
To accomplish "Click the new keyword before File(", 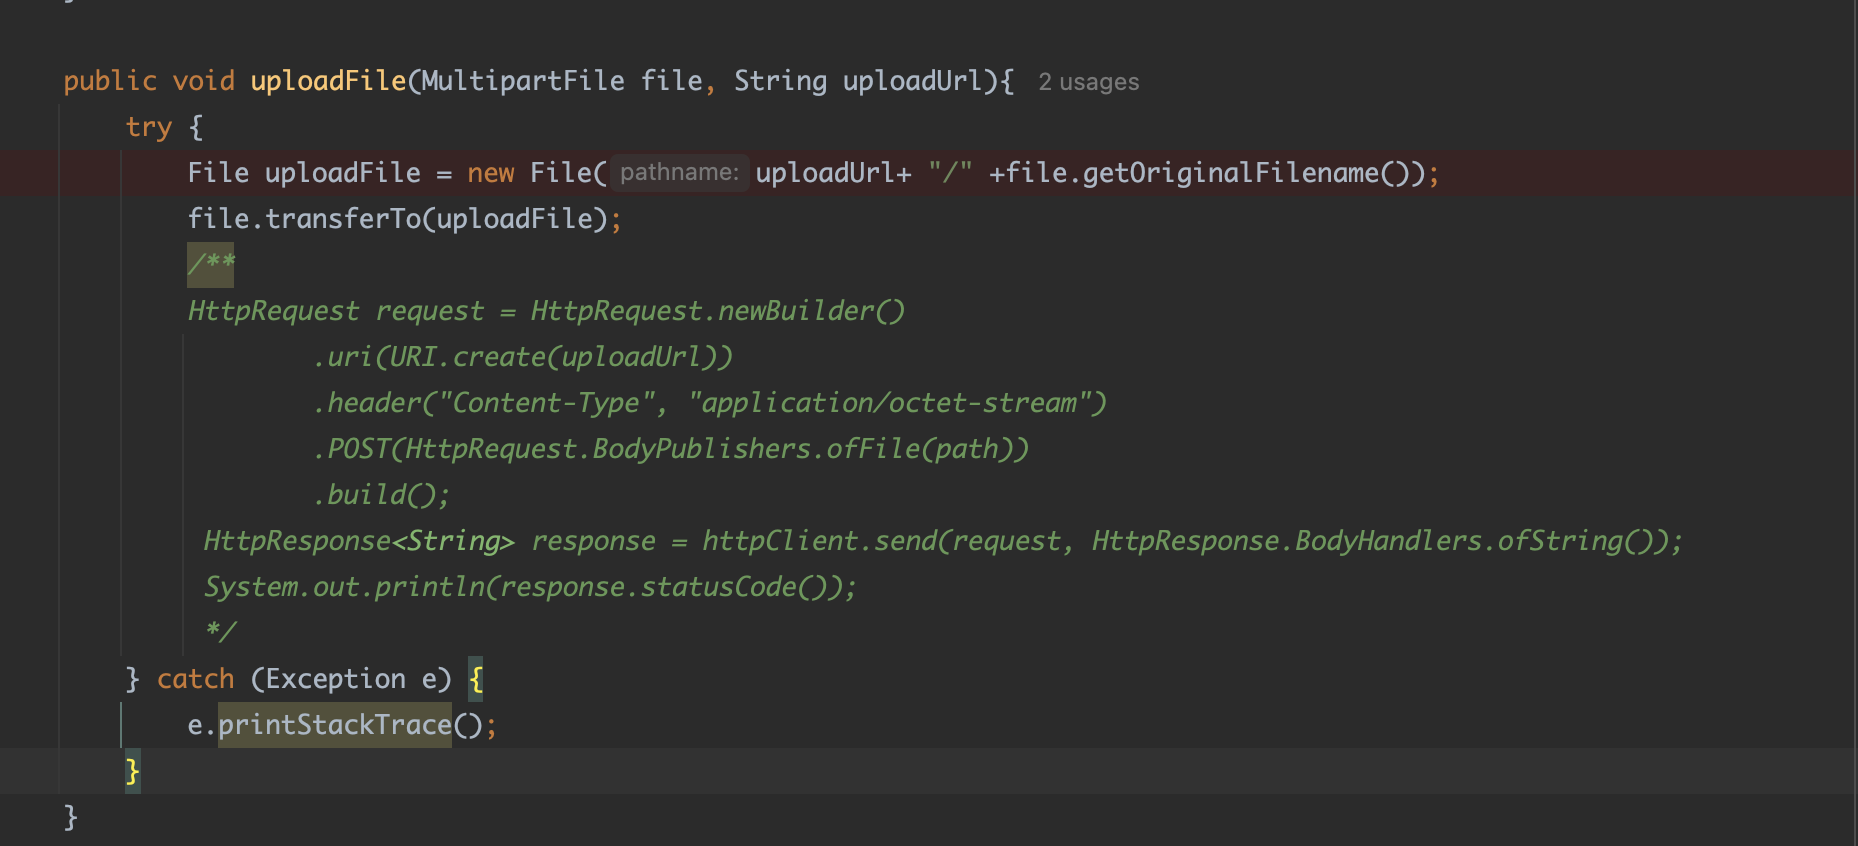I will 490,173.
